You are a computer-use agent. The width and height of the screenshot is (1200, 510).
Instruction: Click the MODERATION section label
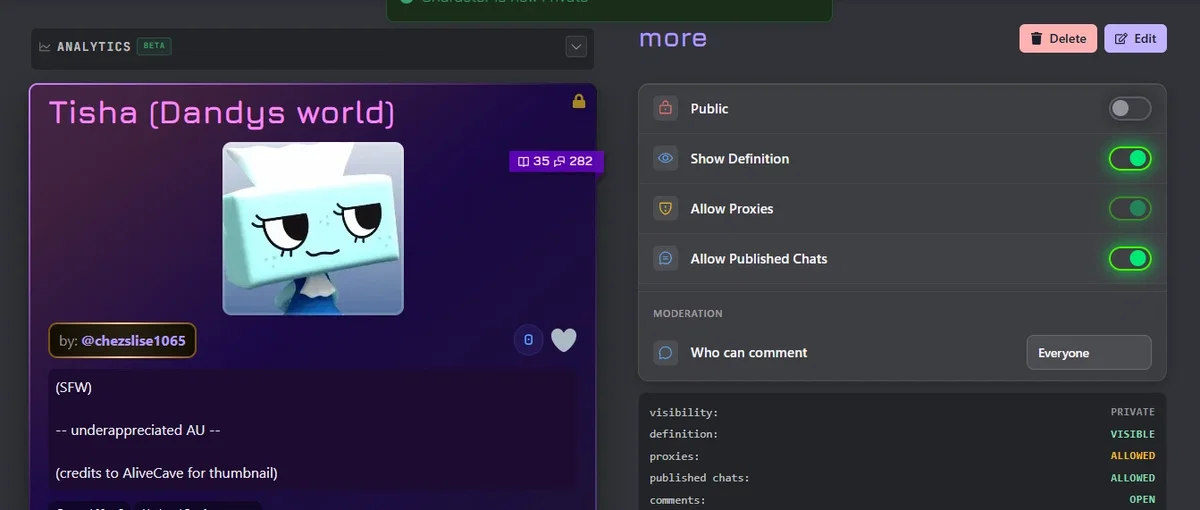pos(688,313)
